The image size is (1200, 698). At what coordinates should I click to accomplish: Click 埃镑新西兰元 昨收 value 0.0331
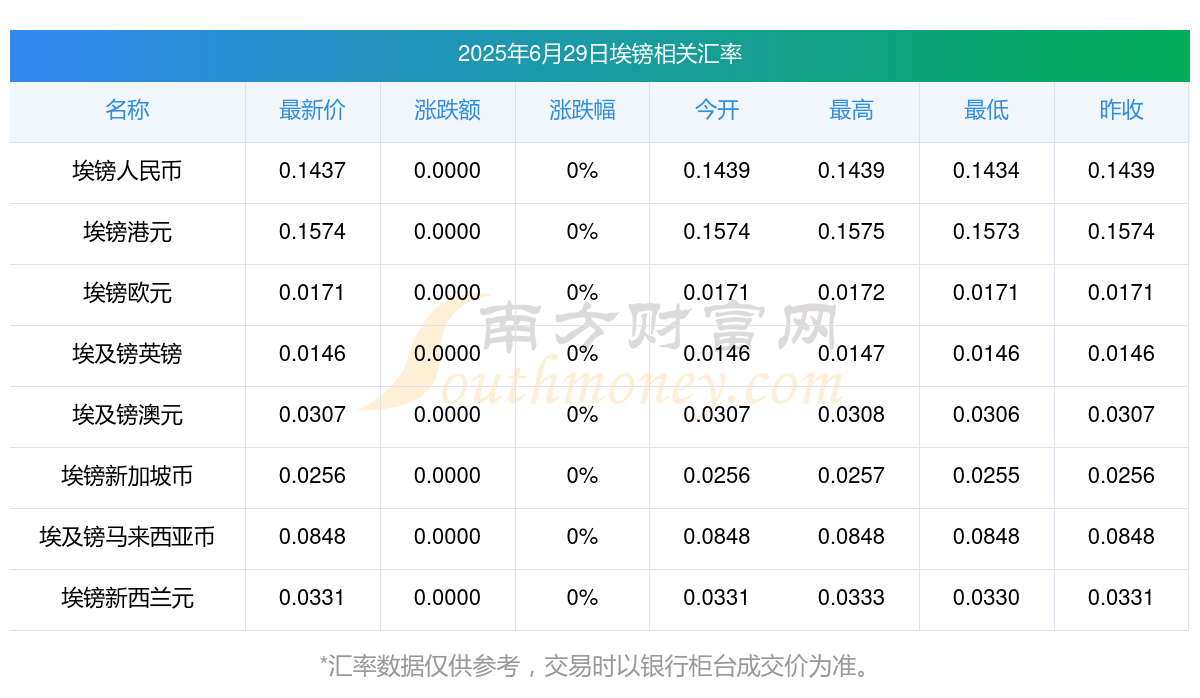1121,598
